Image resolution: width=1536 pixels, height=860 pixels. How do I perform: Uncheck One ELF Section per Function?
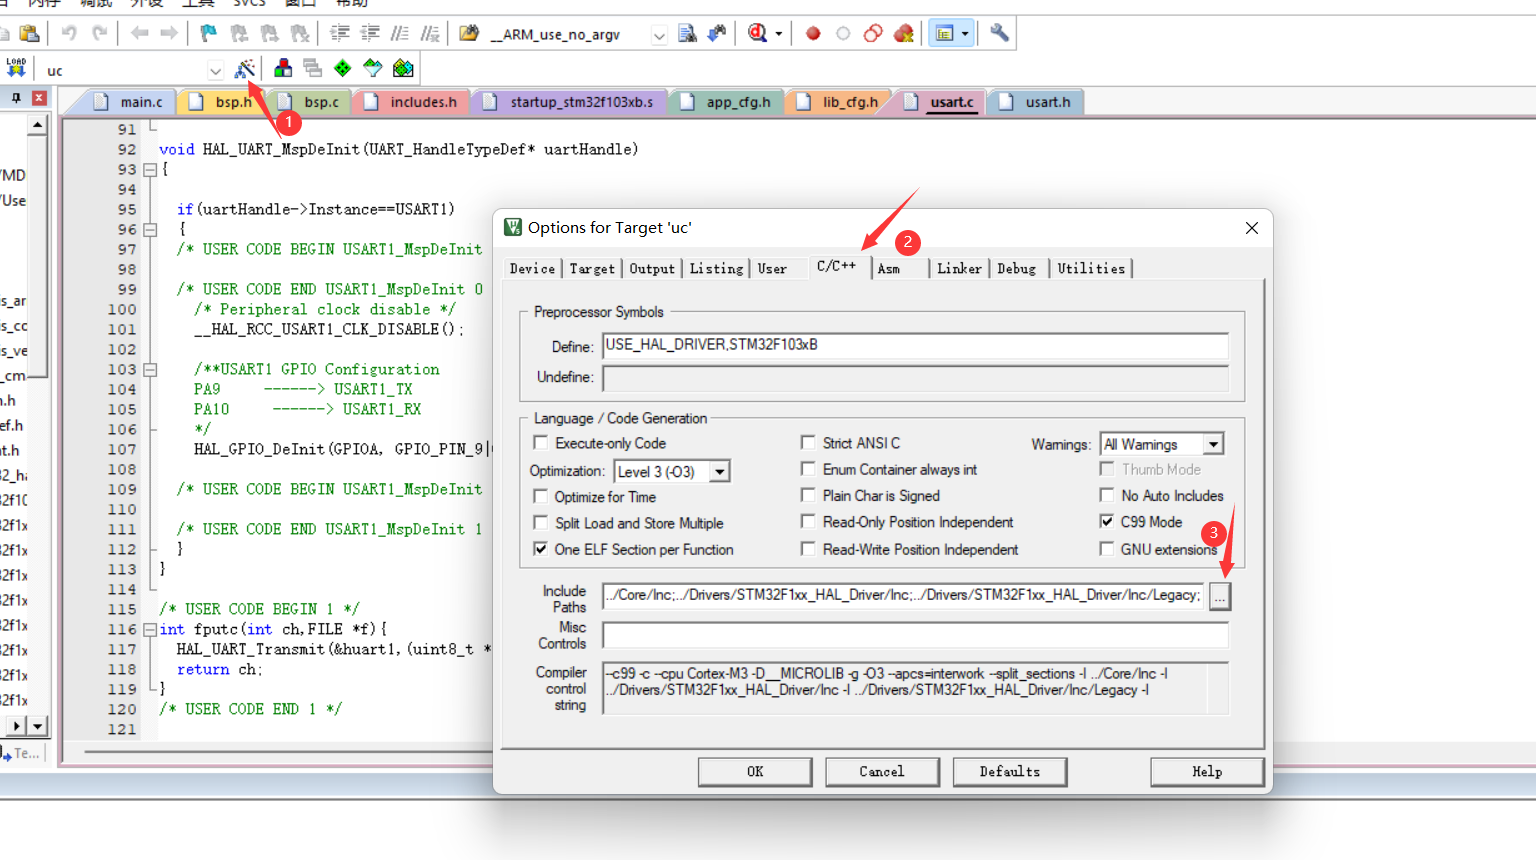coord(541,549)
